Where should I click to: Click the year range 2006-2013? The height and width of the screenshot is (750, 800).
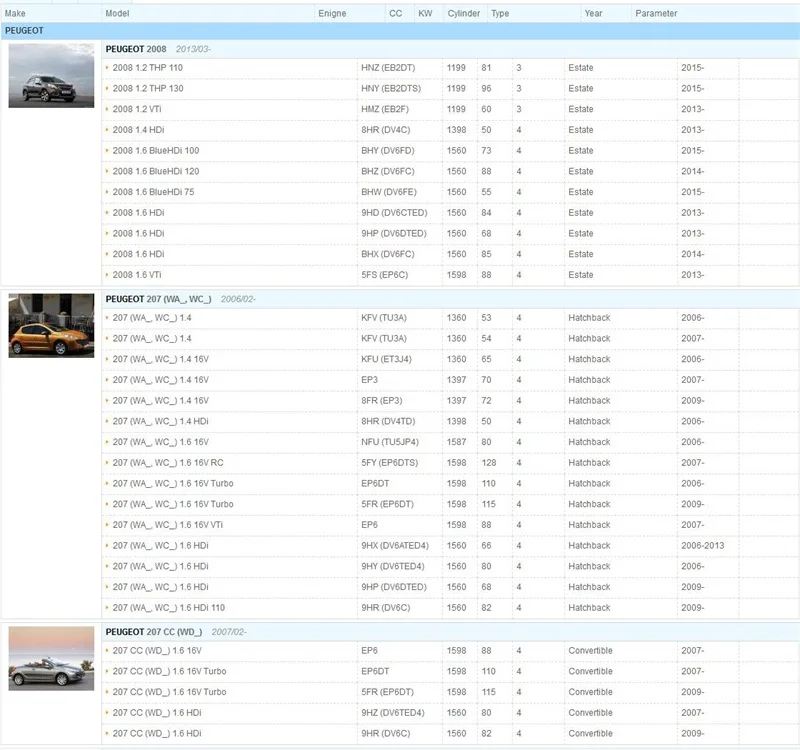click(x=703, y=545)
